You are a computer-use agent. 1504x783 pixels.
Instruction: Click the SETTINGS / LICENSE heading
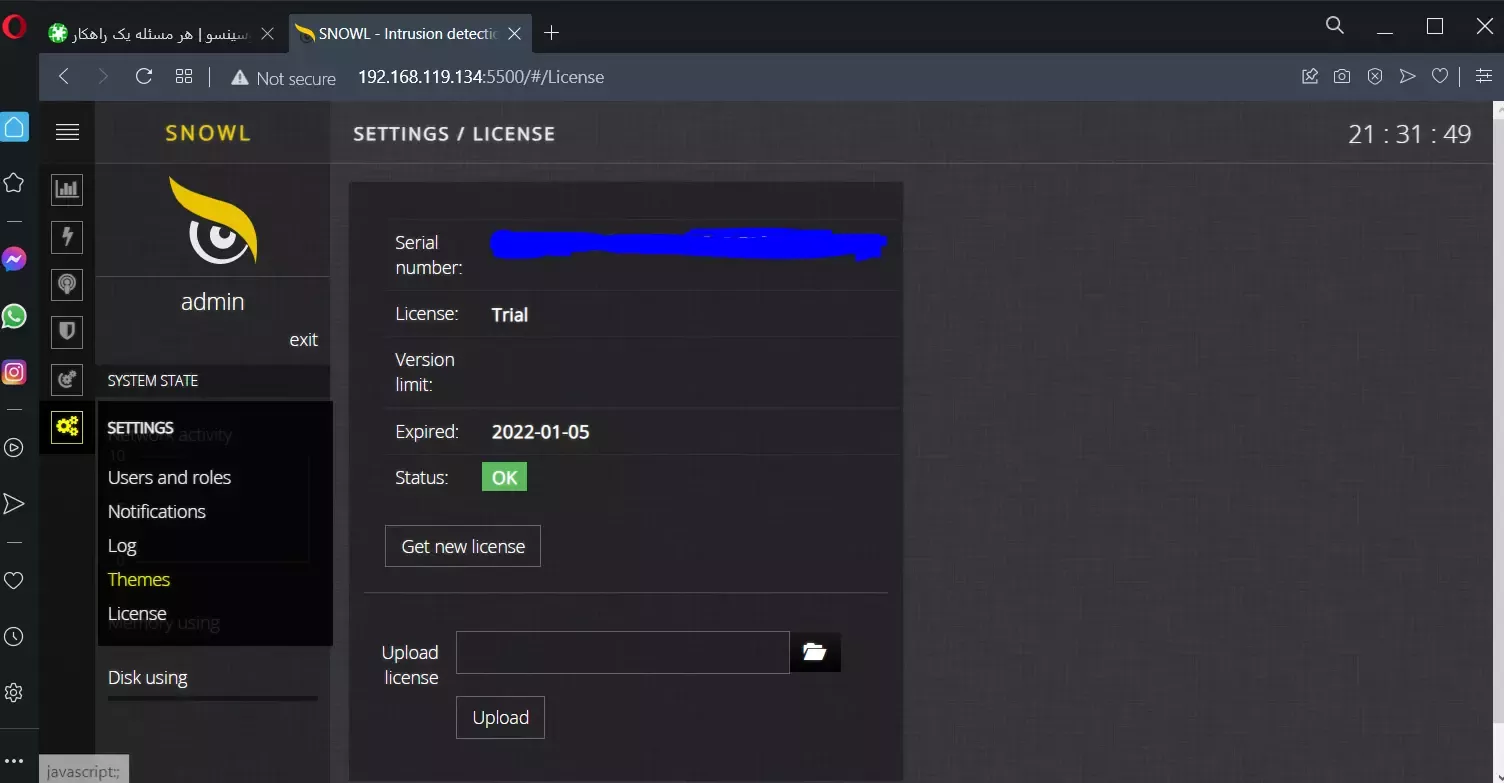coord(454,134)
